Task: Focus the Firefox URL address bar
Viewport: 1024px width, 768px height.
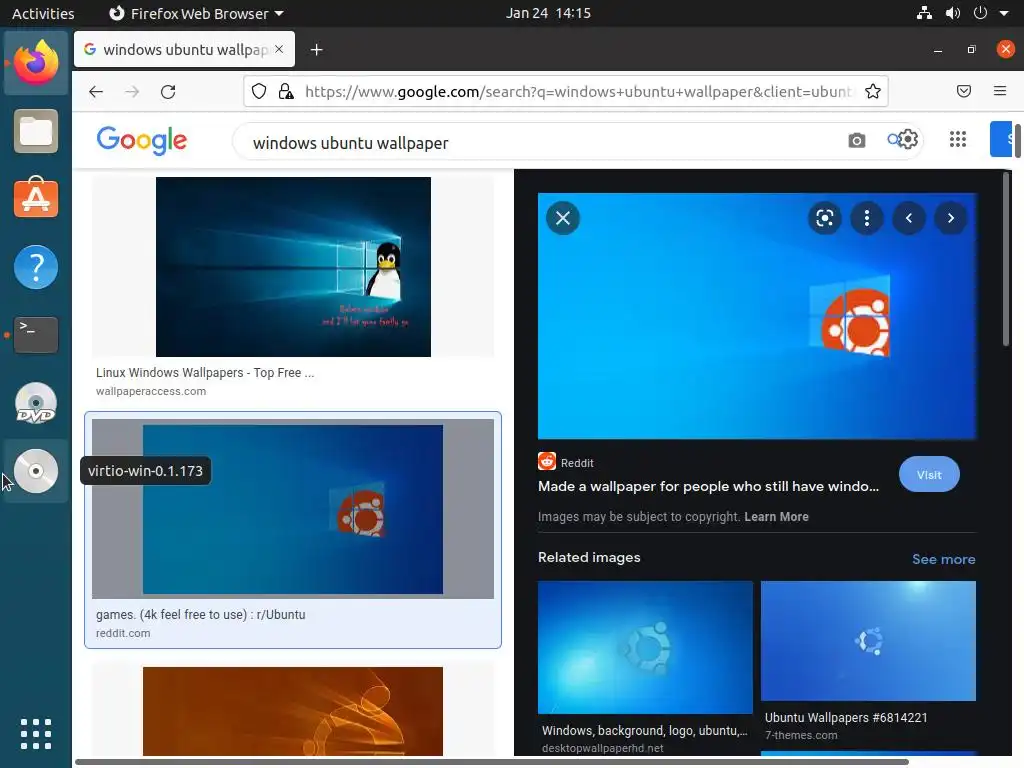Action: pyautogui.click(x=566, y=91)
